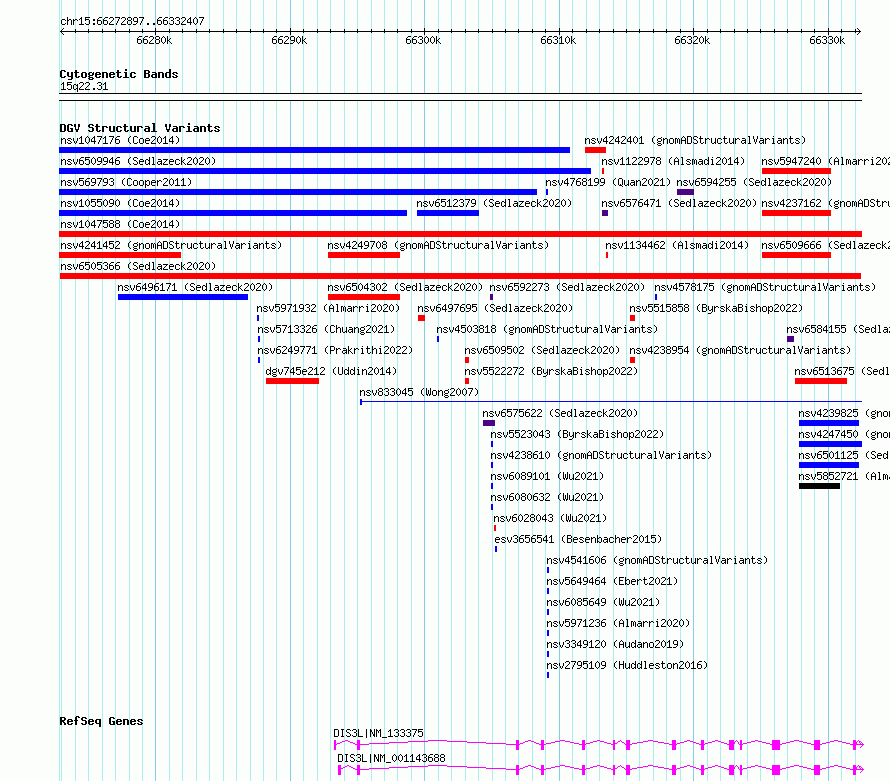Click nsv1134462 (Alsmadi2014) label

tap(677, 245)
